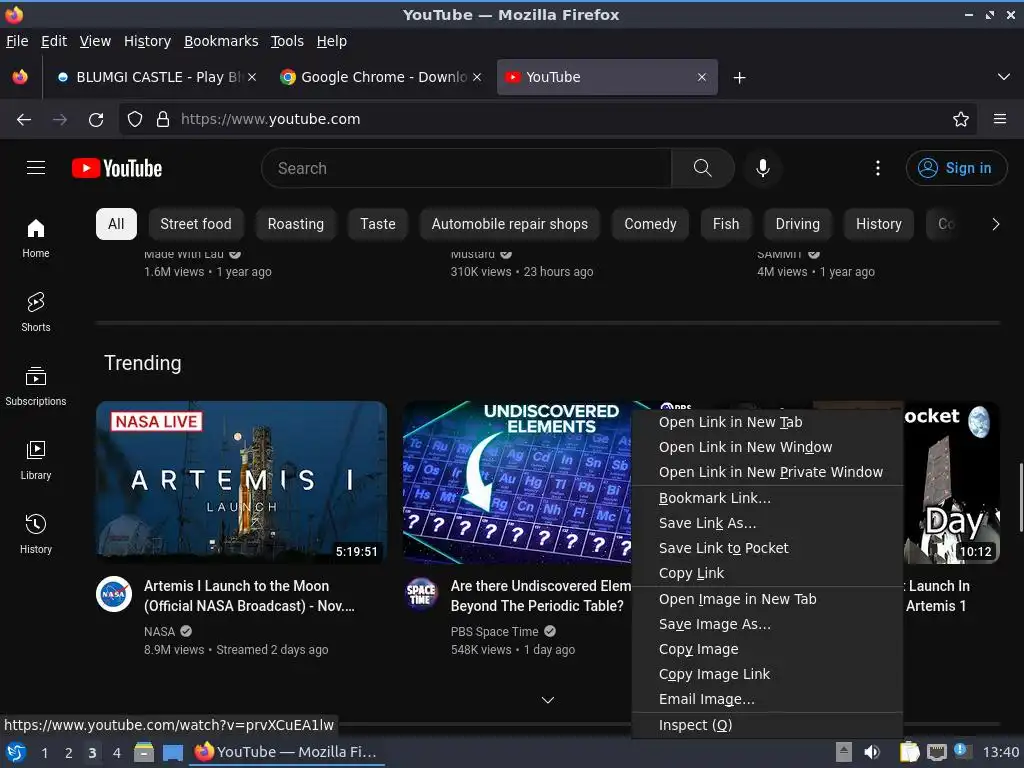Open Shorts from the sidebar

pos(35,312)
